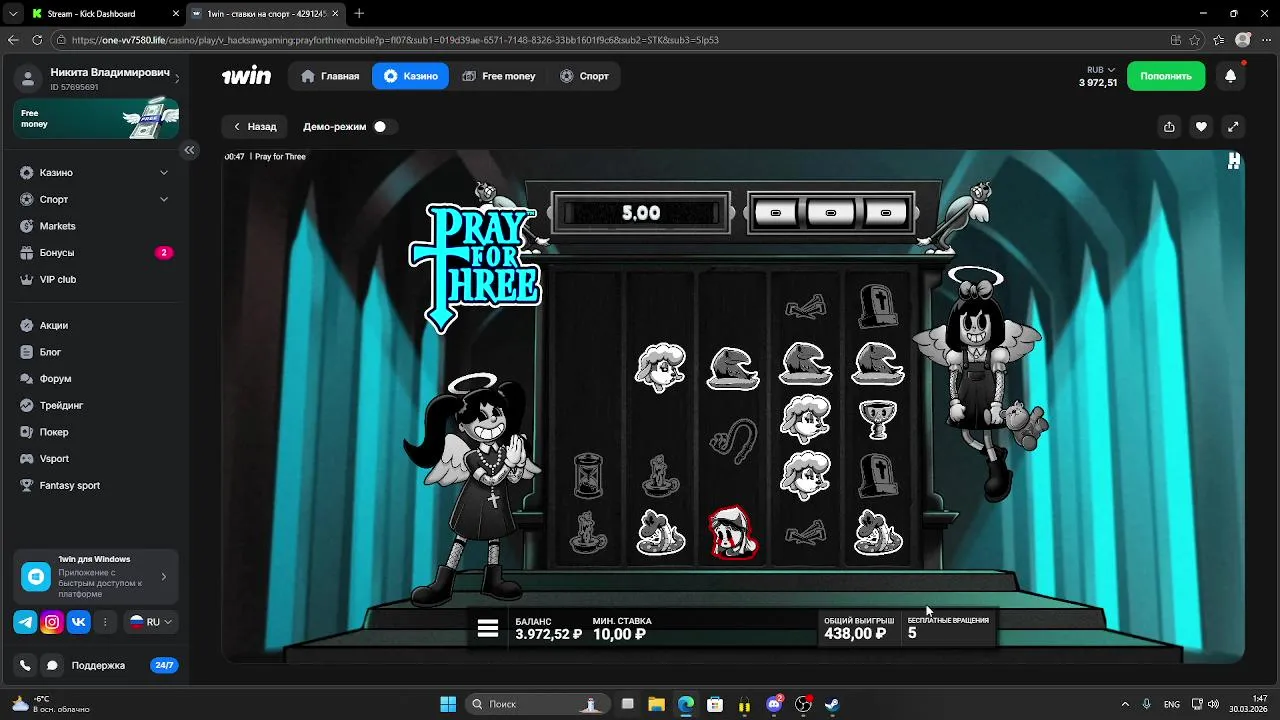Click the red-outlined hooded symbol on reels

(x=733, y=532)
